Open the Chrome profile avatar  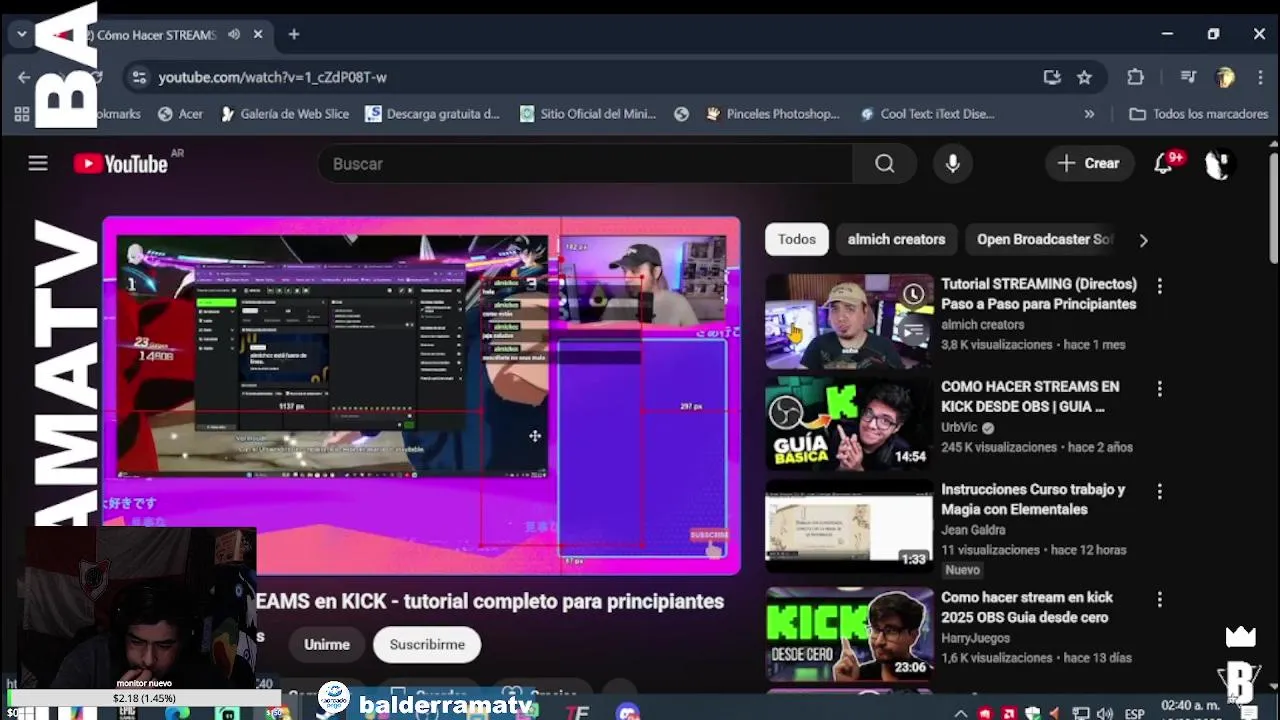[x=1225, y=77]
